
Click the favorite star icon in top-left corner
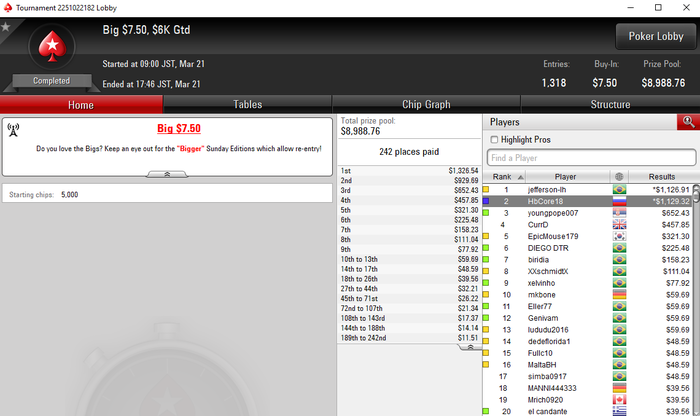pos(5,27)
